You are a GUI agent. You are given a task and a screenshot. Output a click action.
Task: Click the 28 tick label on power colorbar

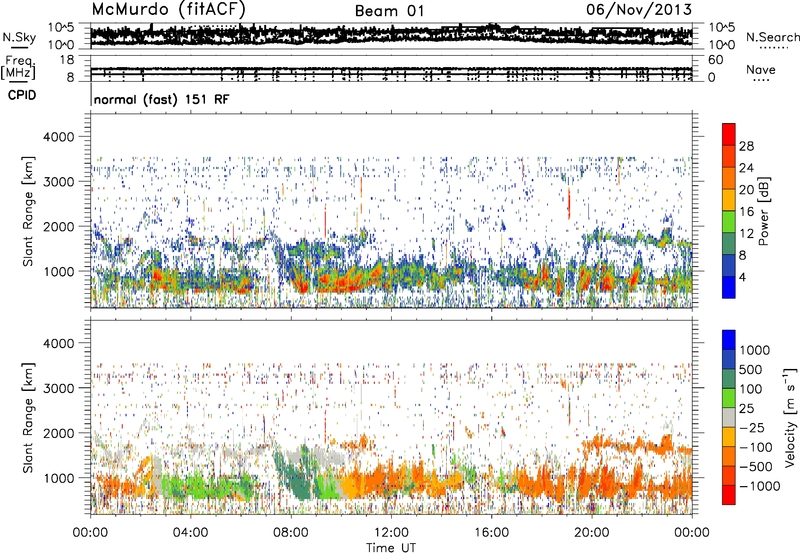tap(746, 146)
